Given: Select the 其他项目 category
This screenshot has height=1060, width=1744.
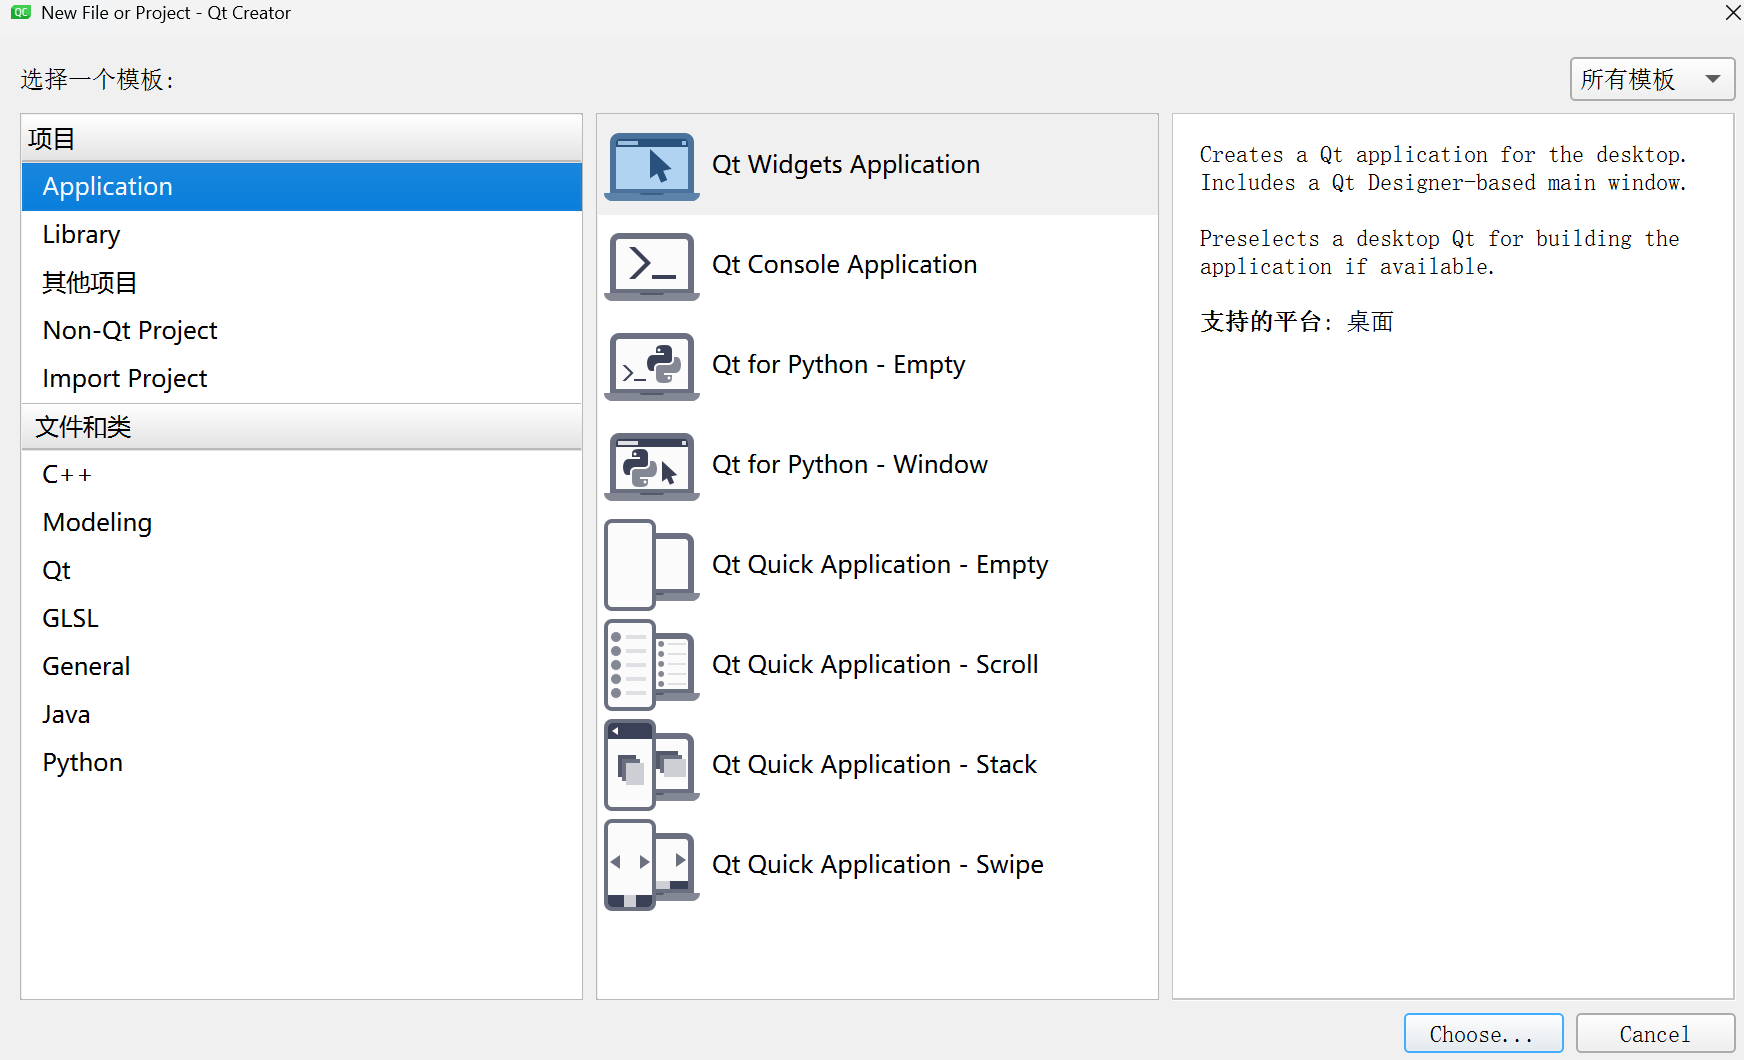Looking at the screenshot, I should pos(302,283).
